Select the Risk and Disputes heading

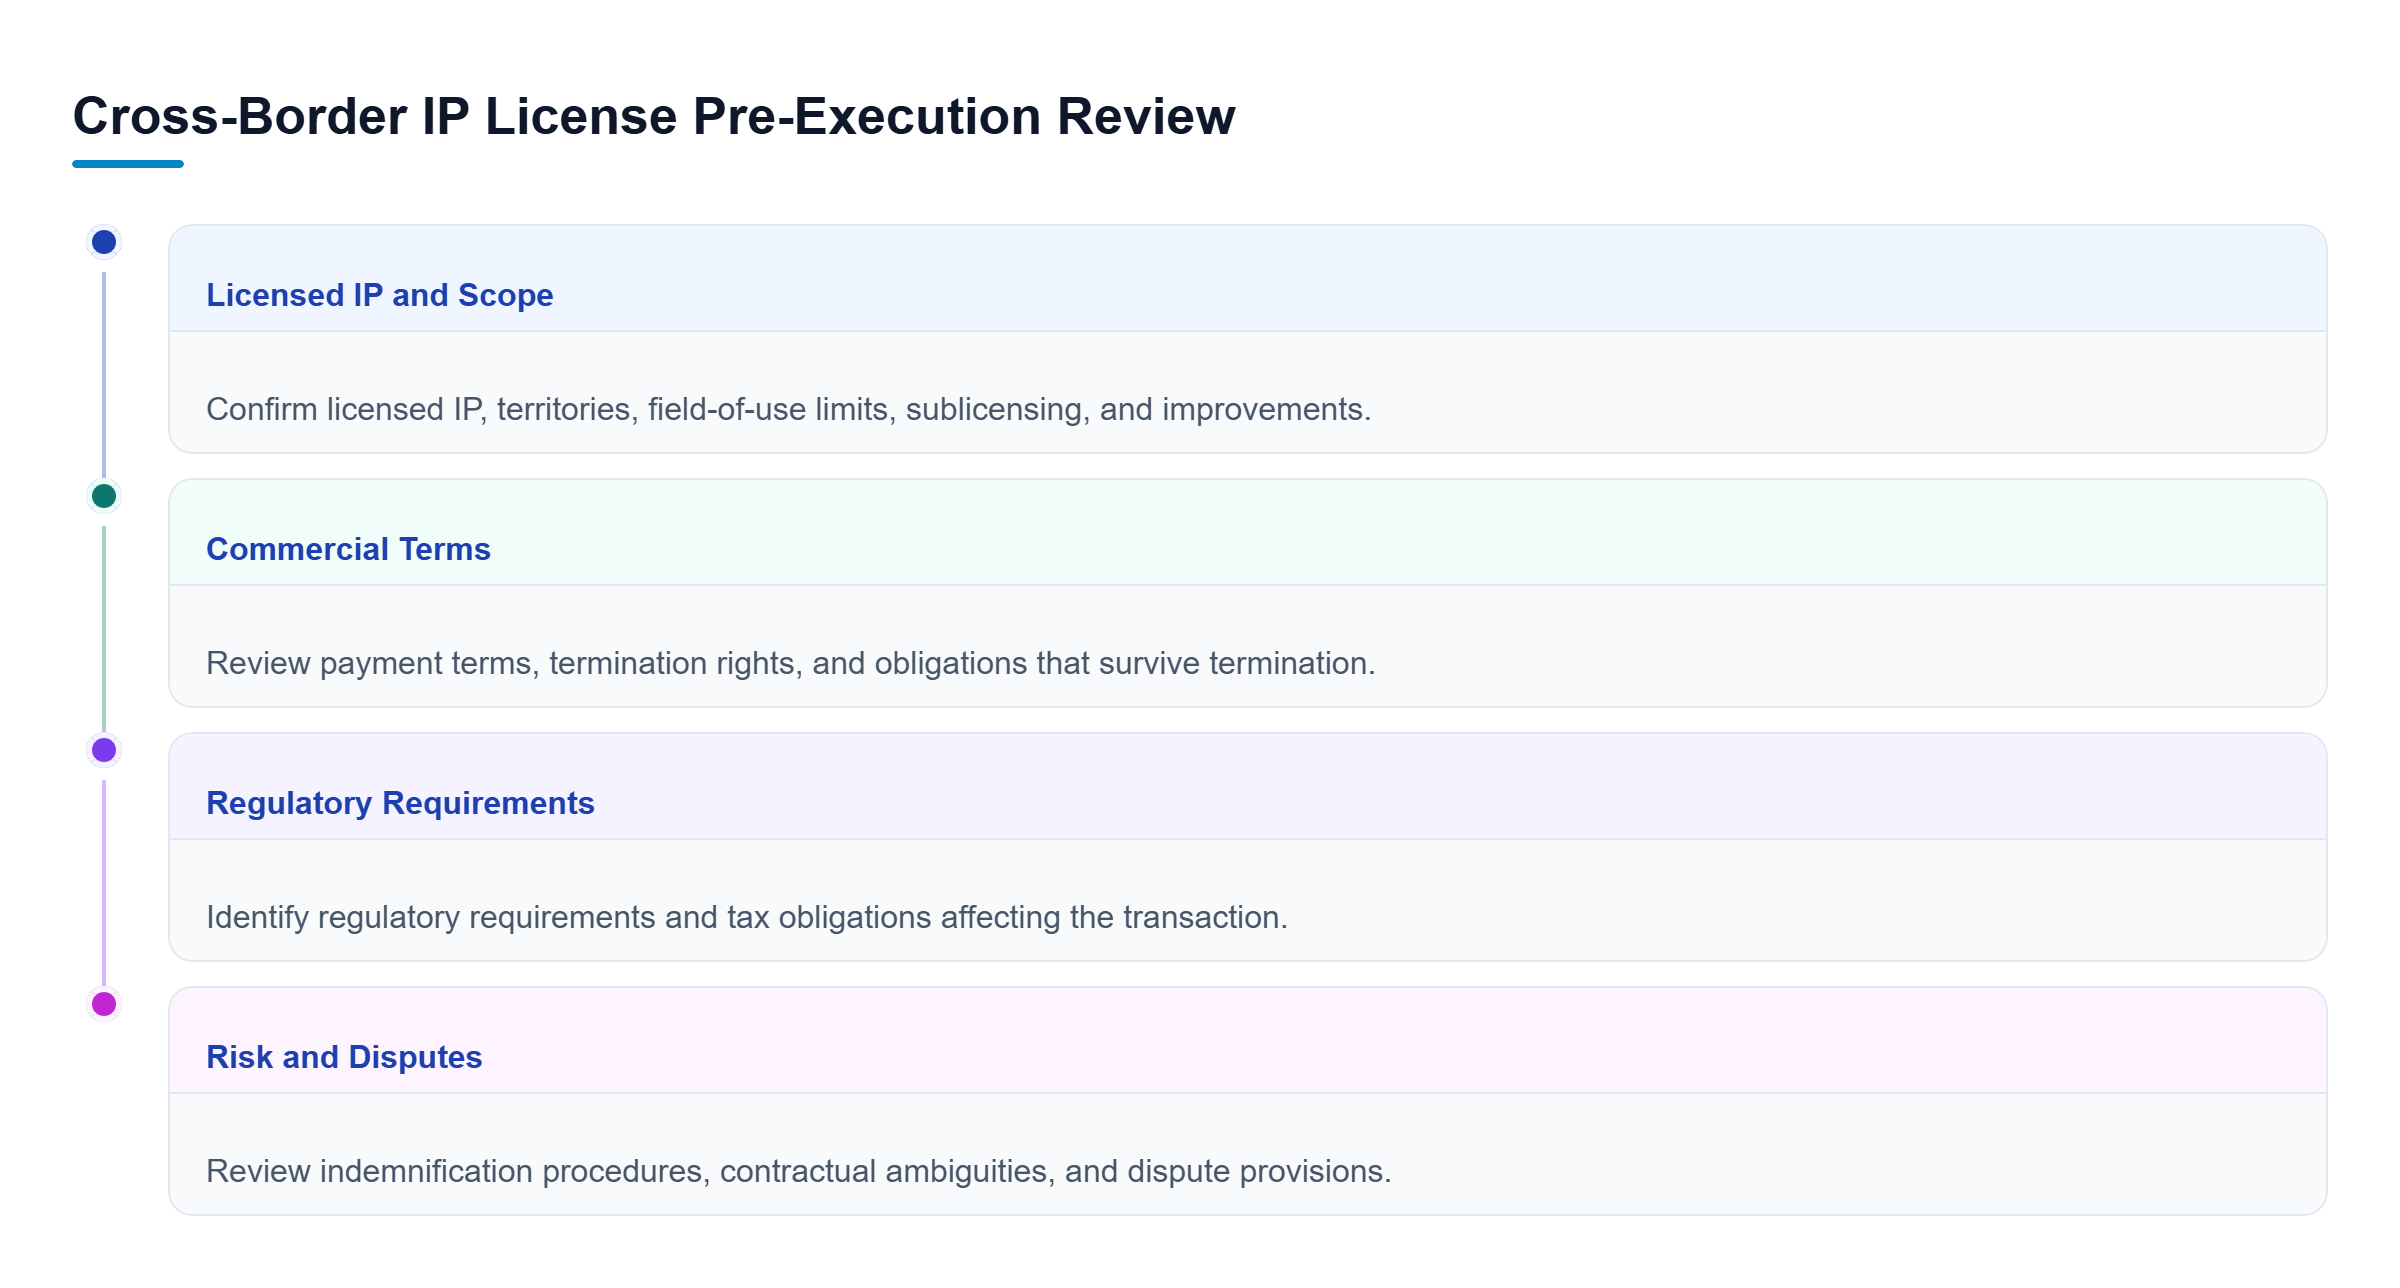[344, 1057]
